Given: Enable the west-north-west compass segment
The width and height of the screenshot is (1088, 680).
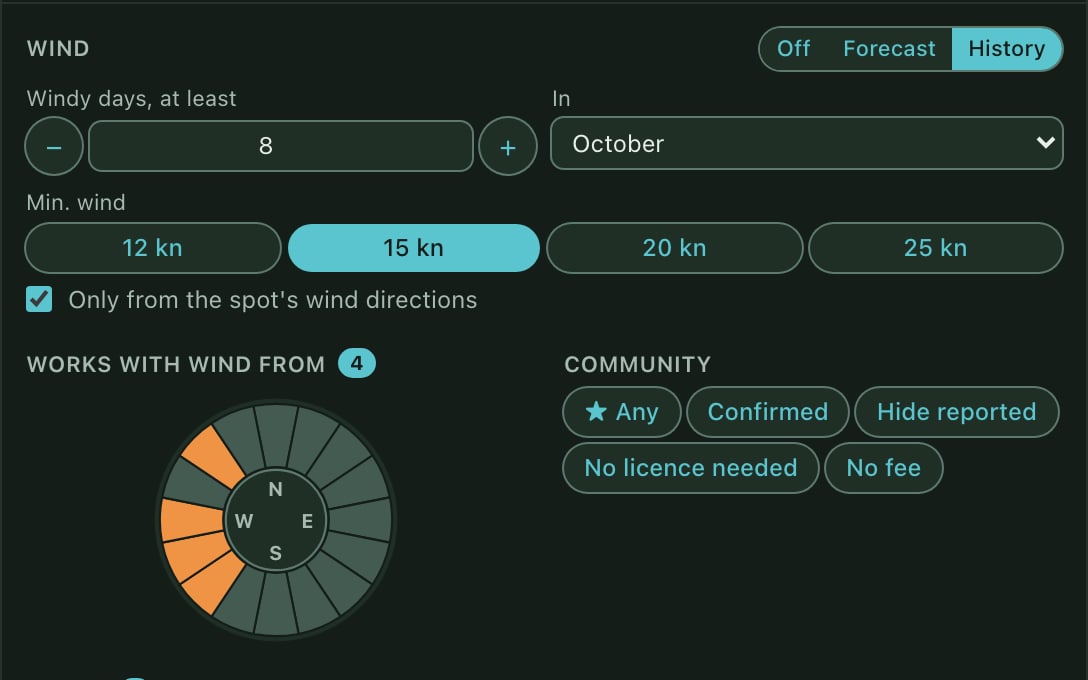Looking at the screenshot, I should (197, 487).
